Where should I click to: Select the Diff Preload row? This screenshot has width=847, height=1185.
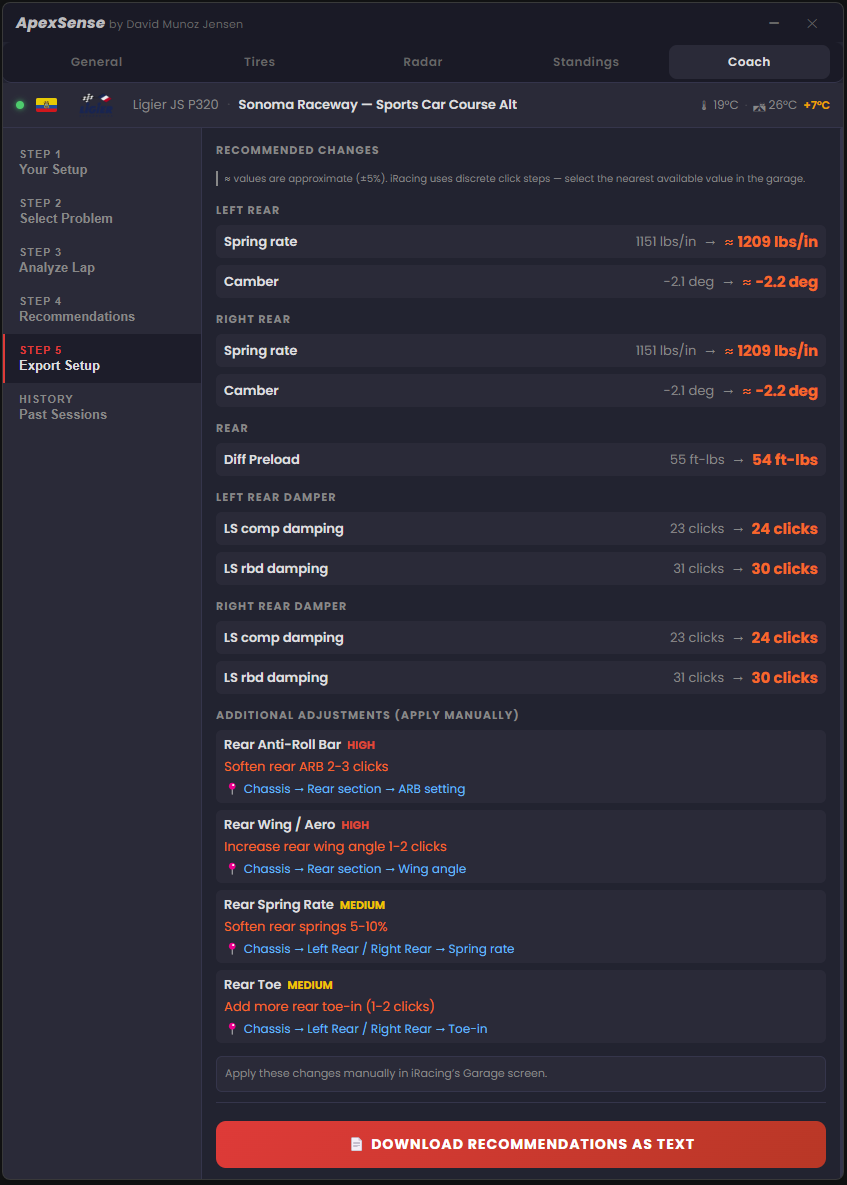tap(520, 459)
